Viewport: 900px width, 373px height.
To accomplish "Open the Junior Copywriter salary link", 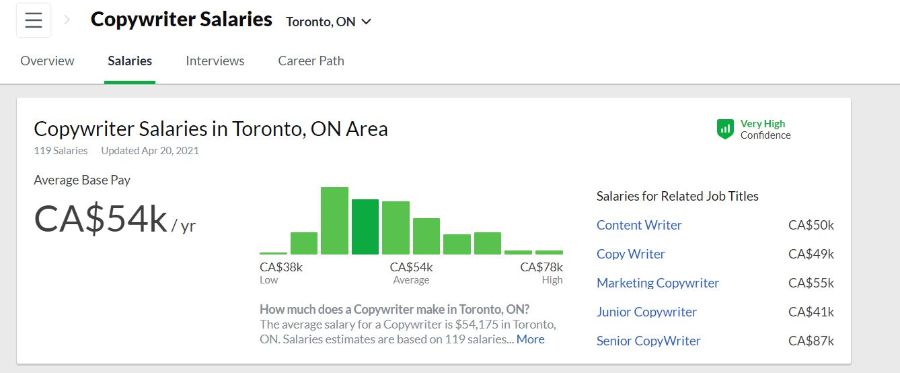I will 647,312.
